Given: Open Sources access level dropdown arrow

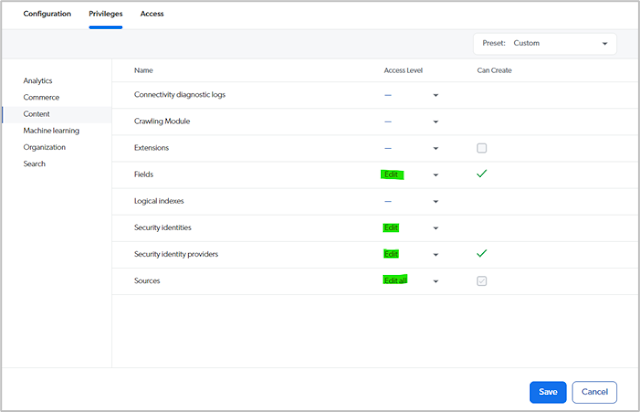Looking at the screenshot, I should pos(436,281).
